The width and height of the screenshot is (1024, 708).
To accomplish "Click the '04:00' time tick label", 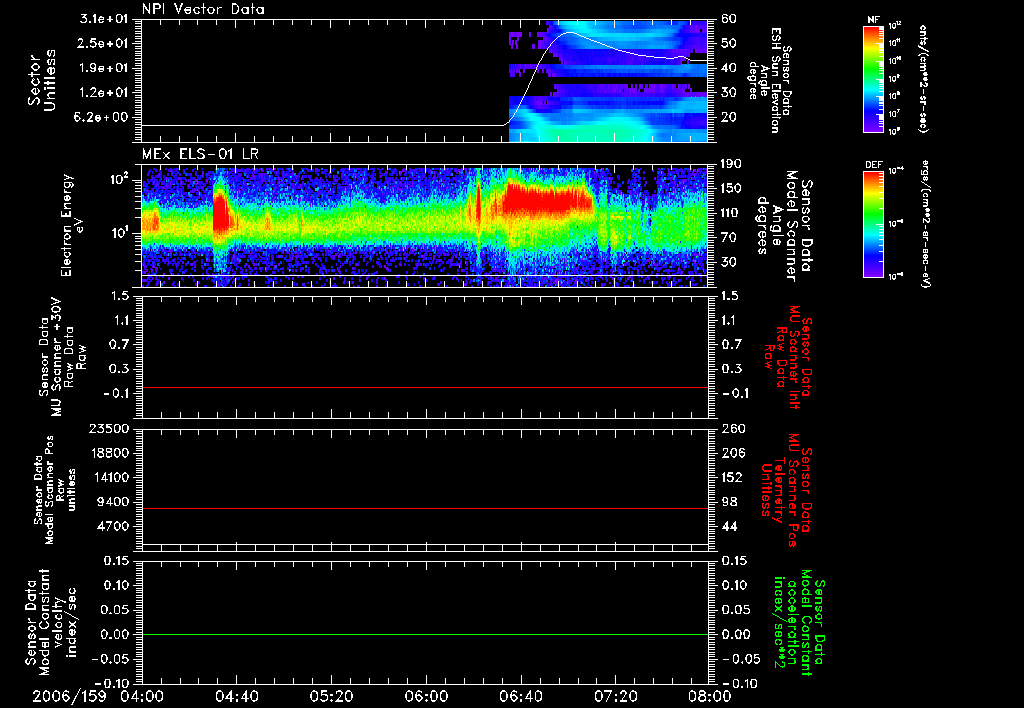I will 142,696.
